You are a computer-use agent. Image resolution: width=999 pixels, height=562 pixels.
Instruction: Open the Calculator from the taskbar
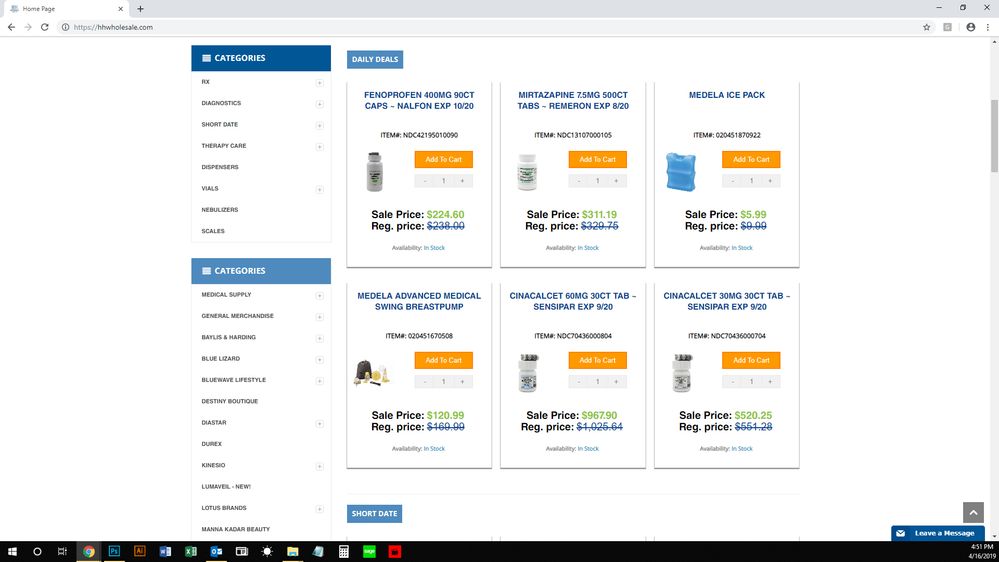pos(343,551)
